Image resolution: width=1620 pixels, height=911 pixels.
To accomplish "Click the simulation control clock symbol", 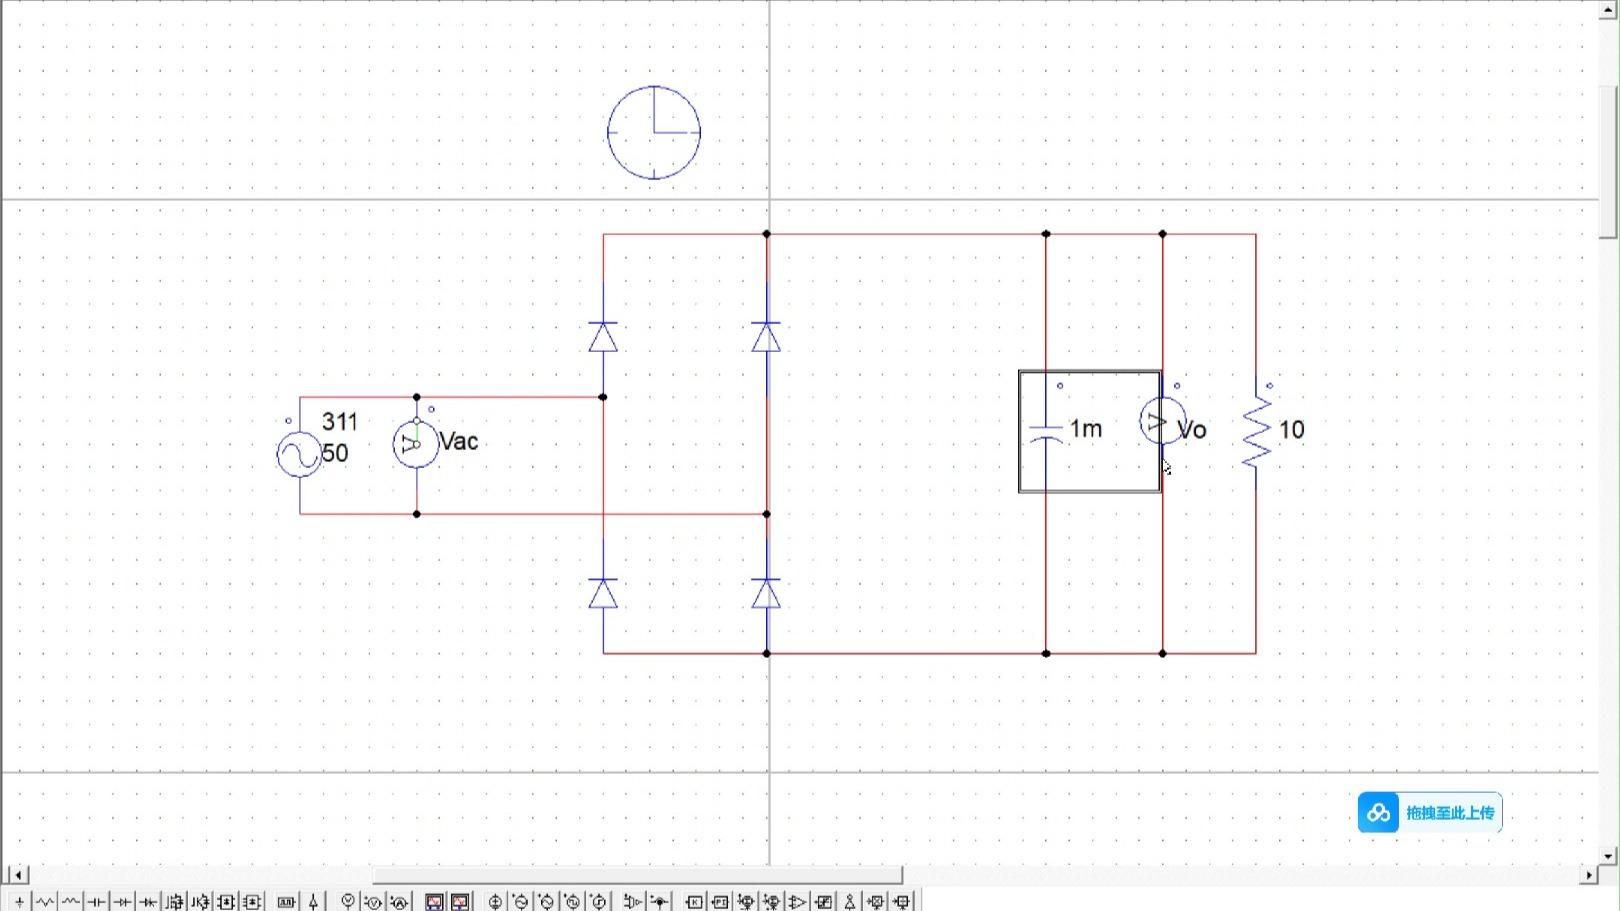I will pyautogui.click(x=654, y=132).
